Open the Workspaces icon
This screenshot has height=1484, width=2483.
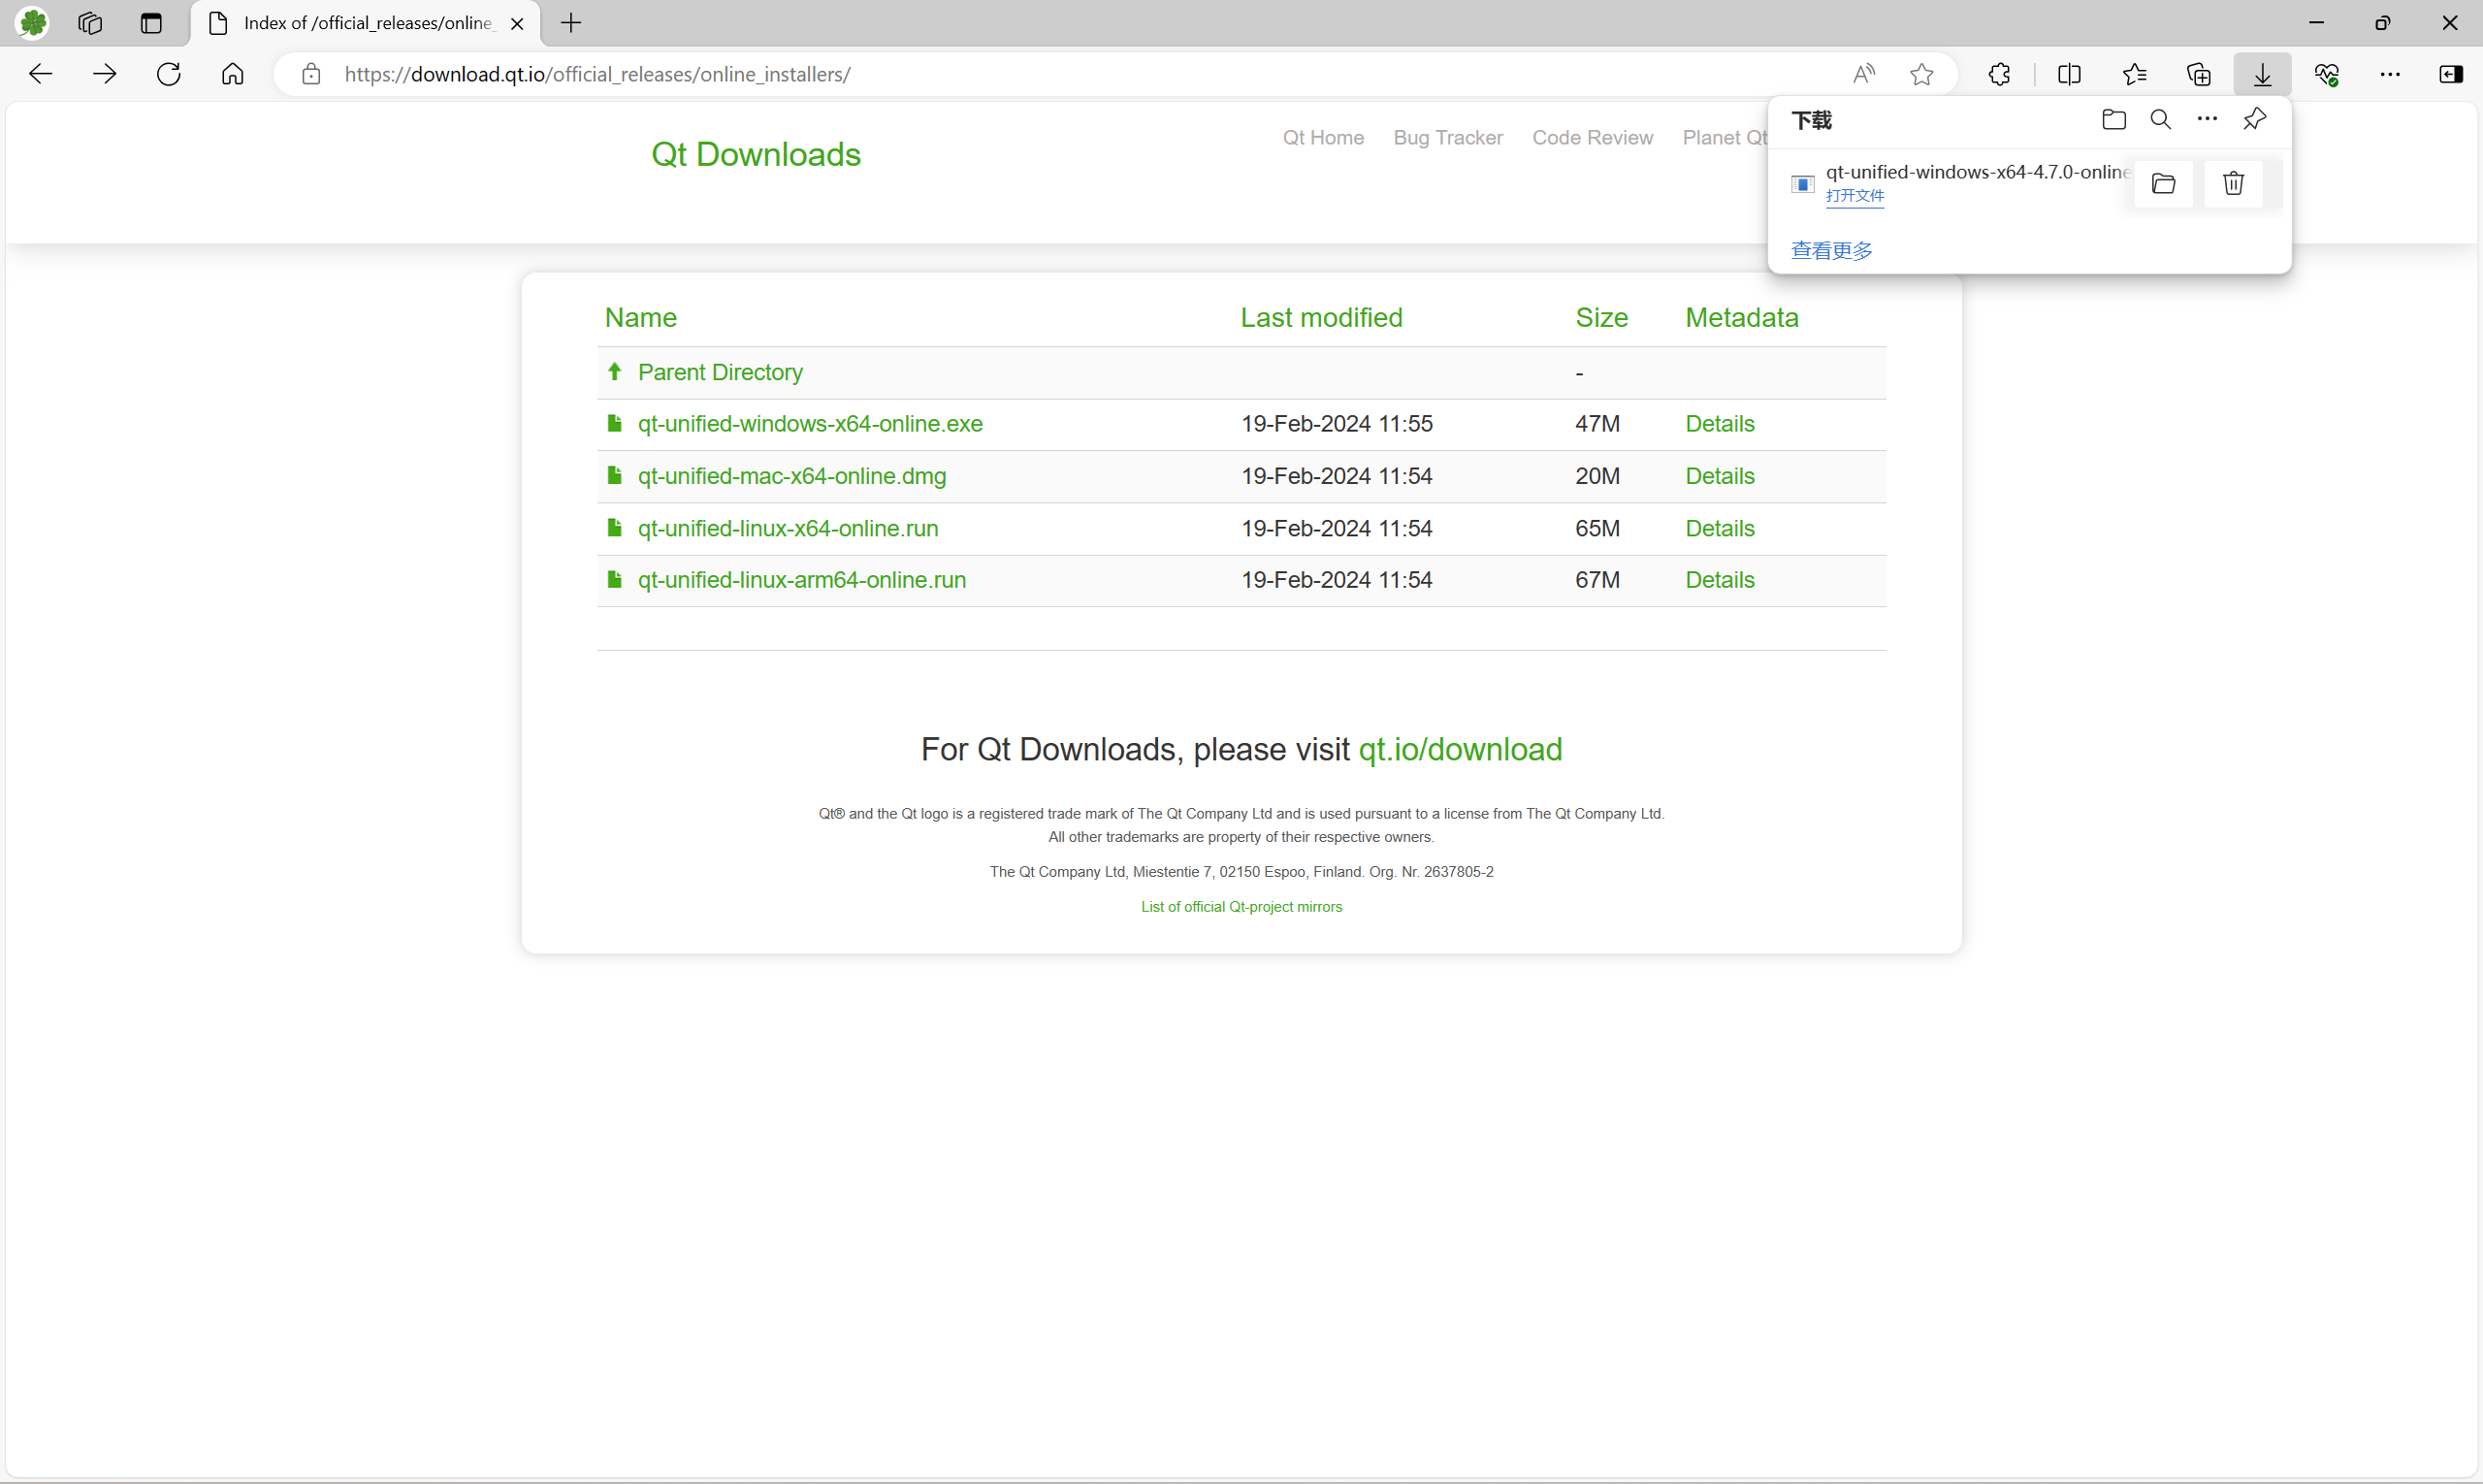pos(90,22)
